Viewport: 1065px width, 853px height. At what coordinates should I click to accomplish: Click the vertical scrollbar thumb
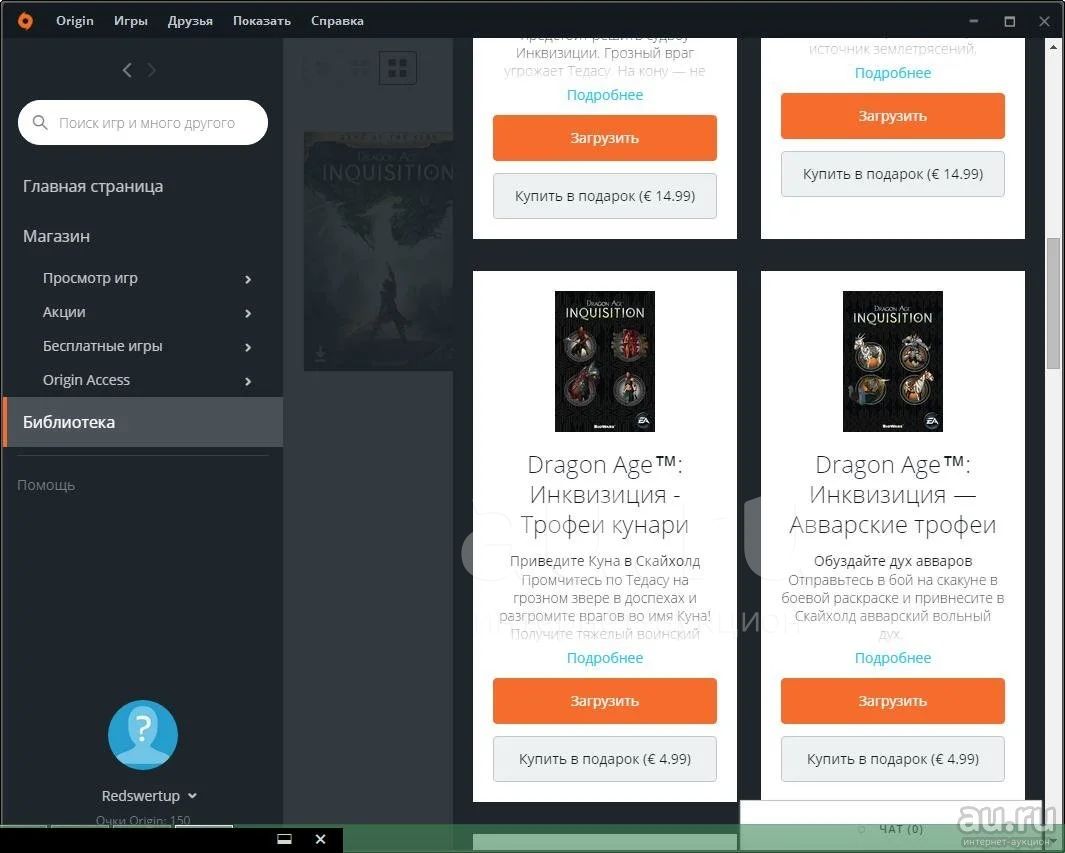tap(1053, 303)
